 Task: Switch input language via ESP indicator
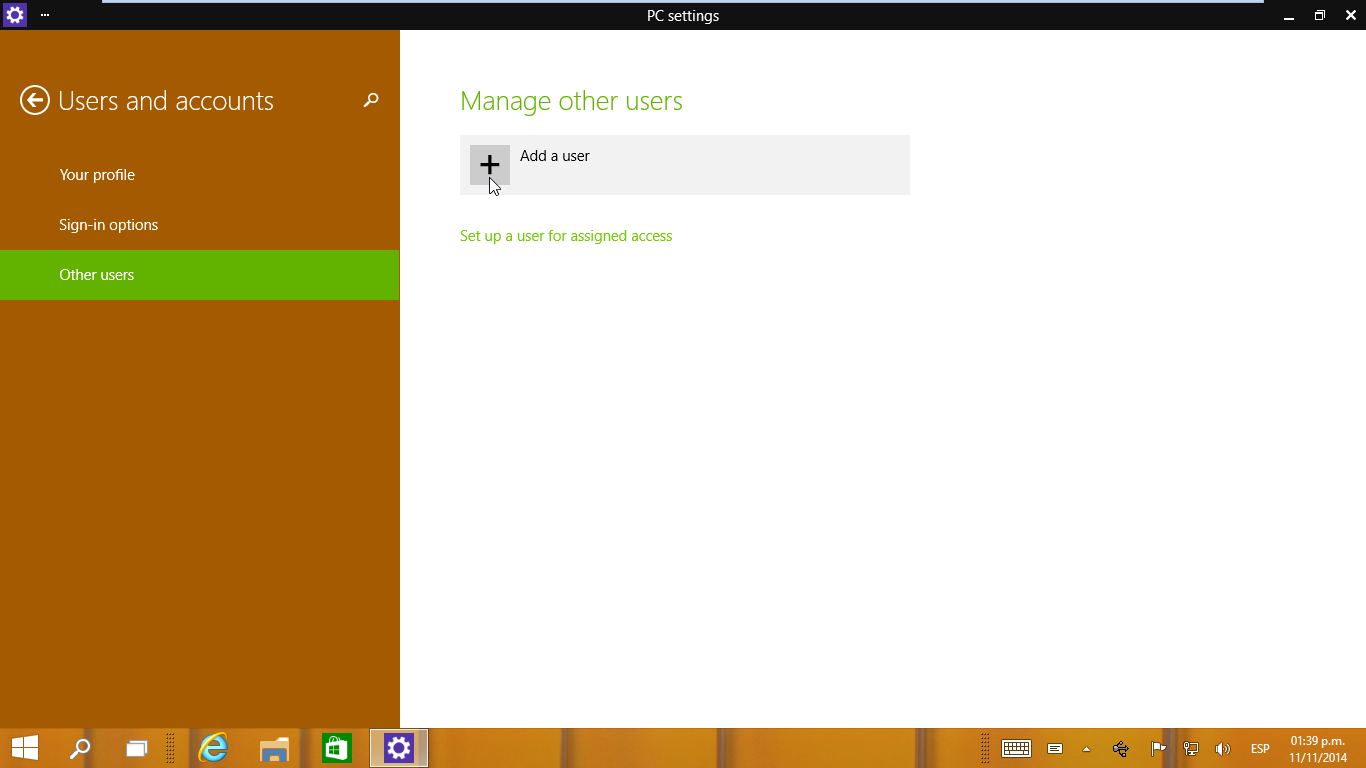coord(1260,749)
